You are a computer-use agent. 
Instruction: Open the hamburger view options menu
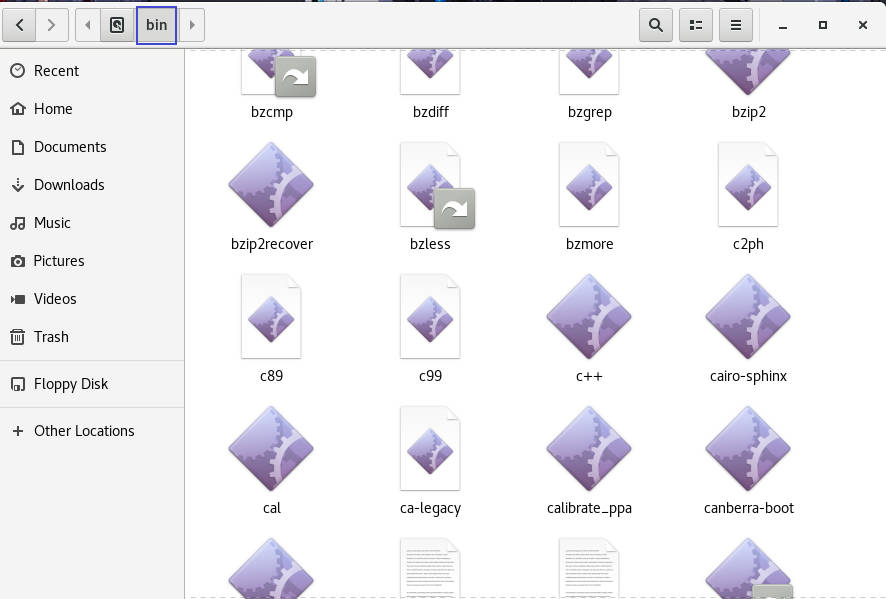(x=736, y=25)
